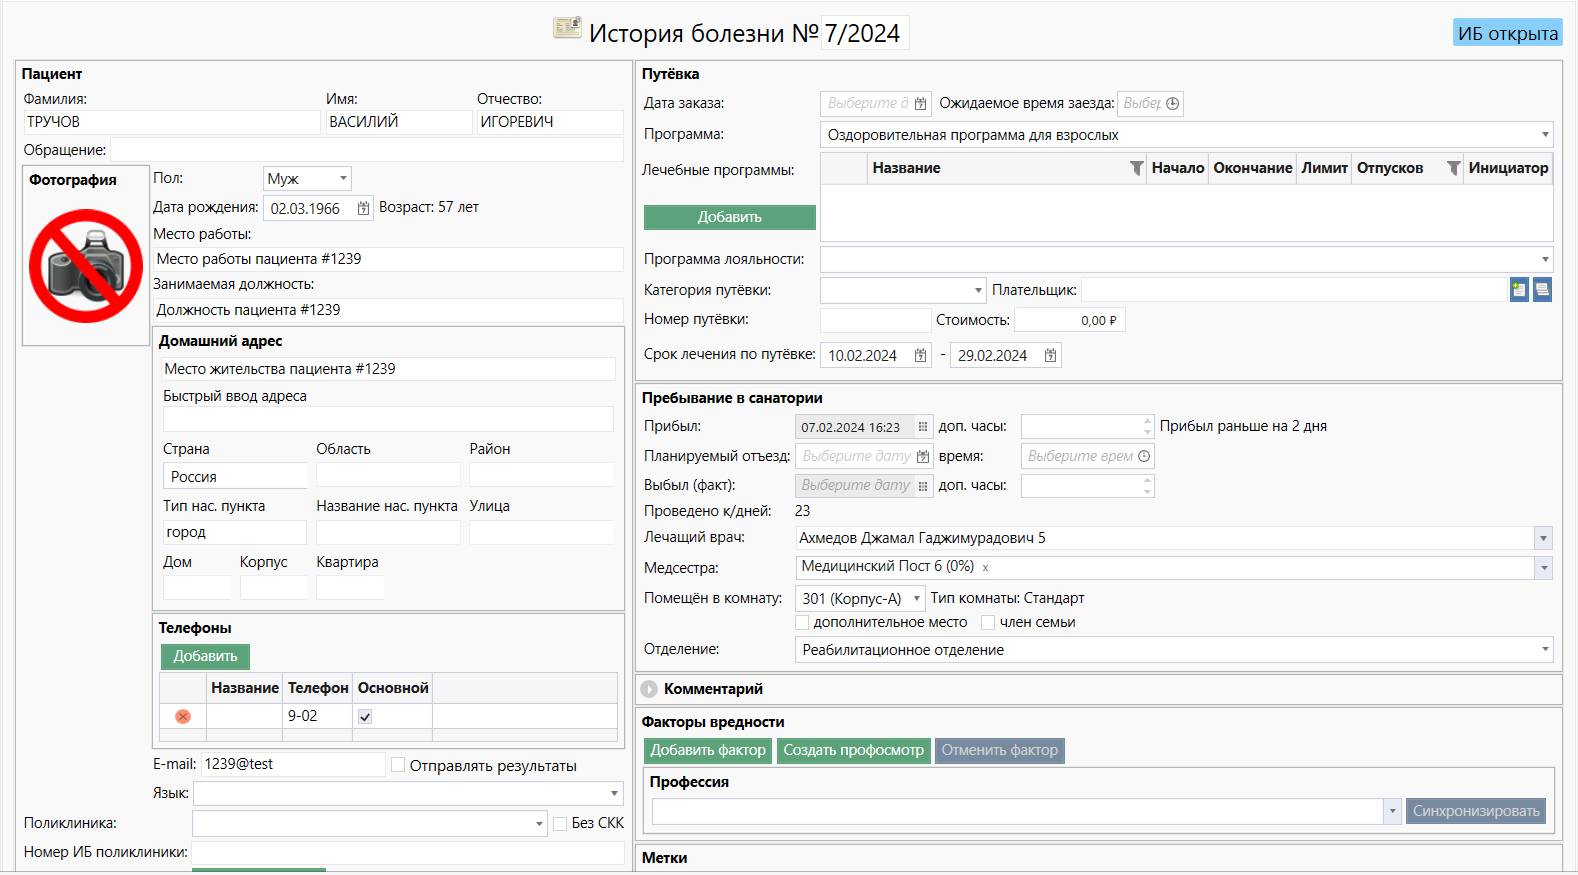The height and width of the screenshot is (875, 1578).
Task: Open the Пол gender dropdown
Action: (342, 179)
